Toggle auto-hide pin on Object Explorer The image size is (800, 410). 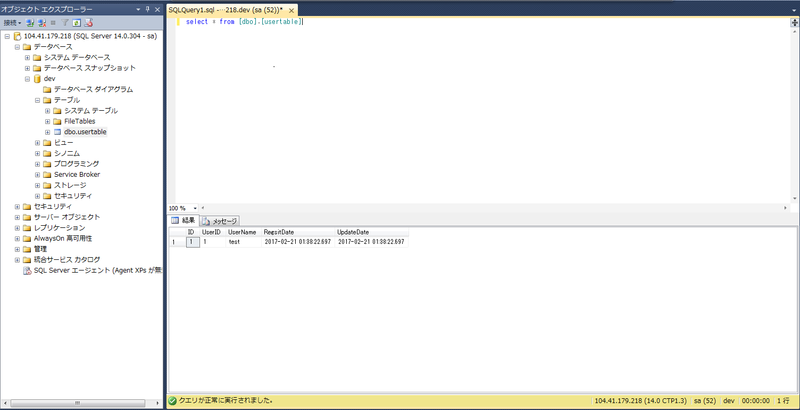[148, 10]
